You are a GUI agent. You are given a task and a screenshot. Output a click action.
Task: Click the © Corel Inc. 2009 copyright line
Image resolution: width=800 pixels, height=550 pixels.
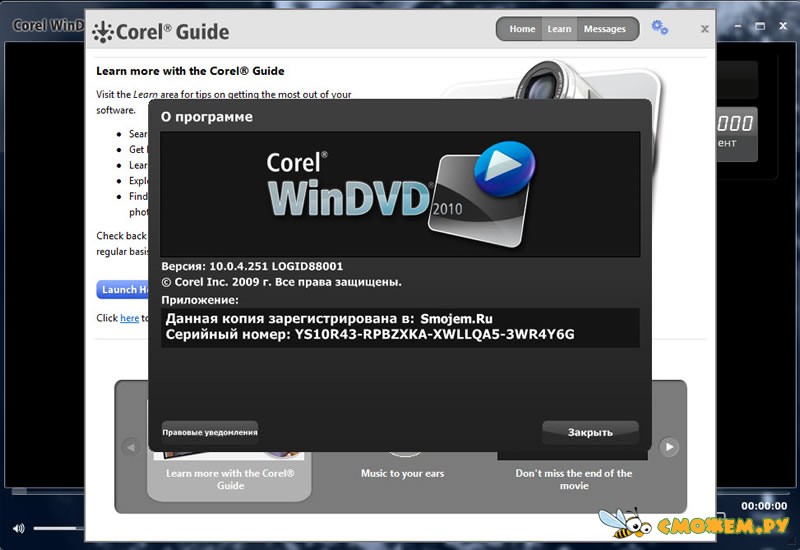pos(281,282)
